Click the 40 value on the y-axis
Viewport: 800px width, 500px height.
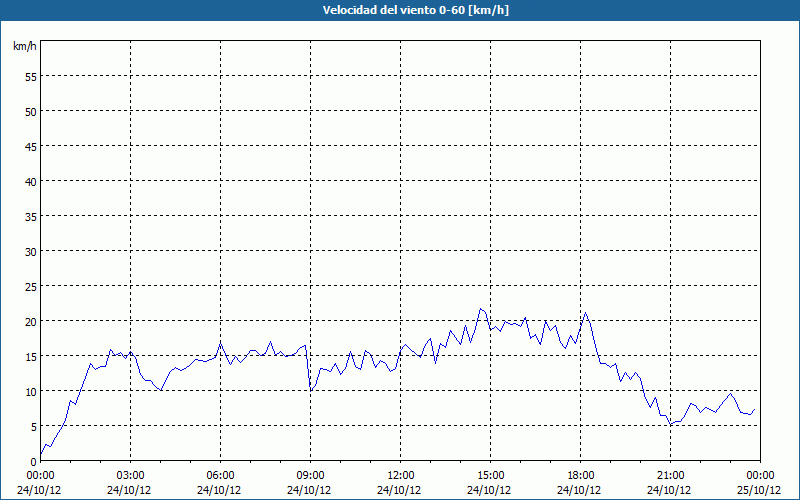(x=31, y=182)
